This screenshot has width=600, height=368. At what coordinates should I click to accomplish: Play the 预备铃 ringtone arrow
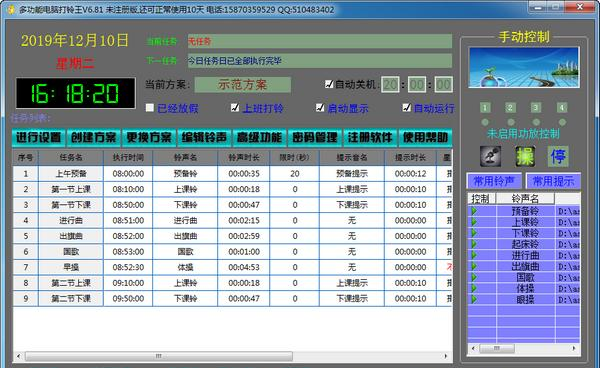pyautogui.click(x=474, y=211)
